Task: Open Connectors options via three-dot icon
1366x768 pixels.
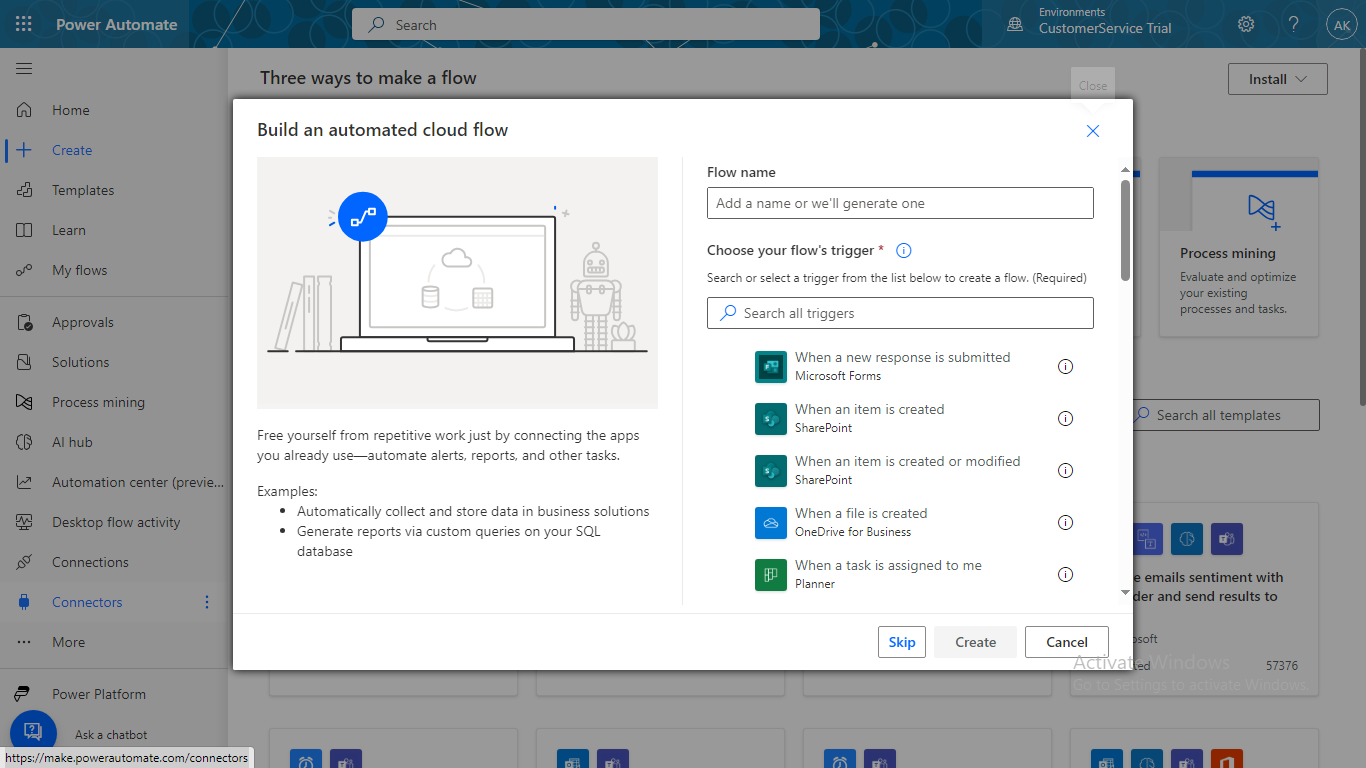Action: 207,602
